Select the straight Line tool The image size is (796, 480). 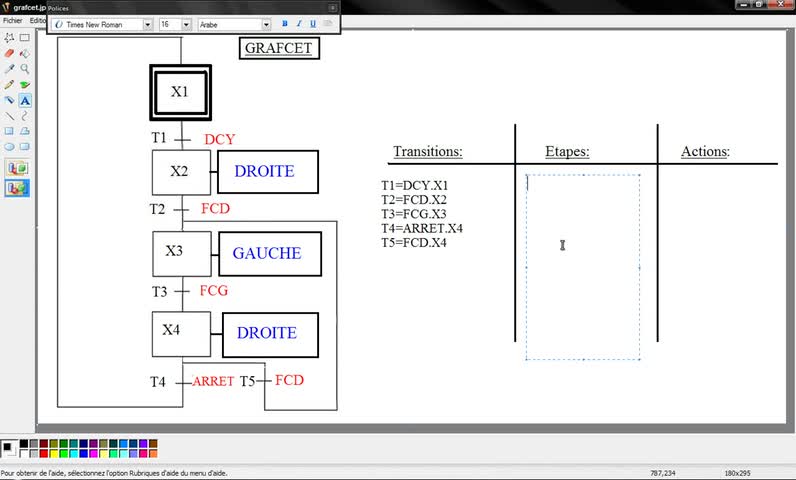tap(9, 116)
